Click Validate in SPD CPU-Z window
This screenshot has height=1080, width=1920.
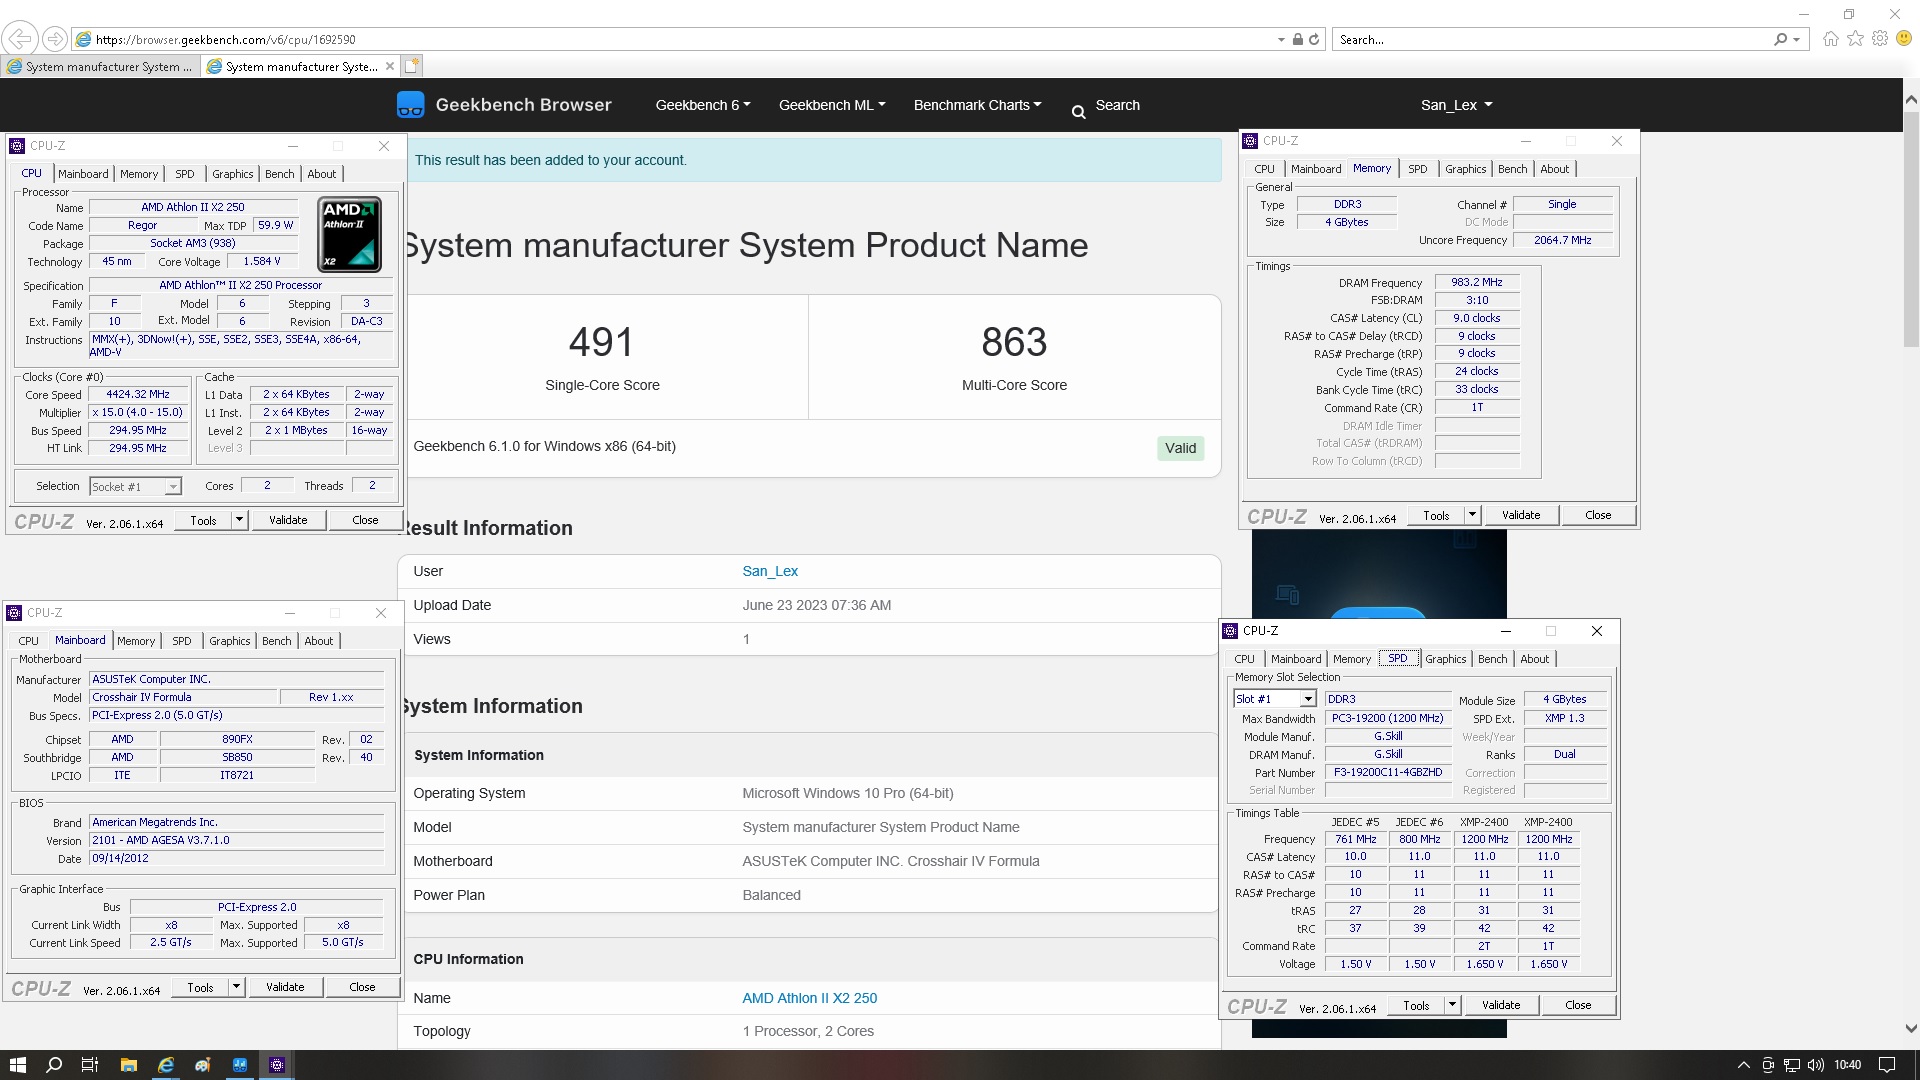click(1501, 1005)
